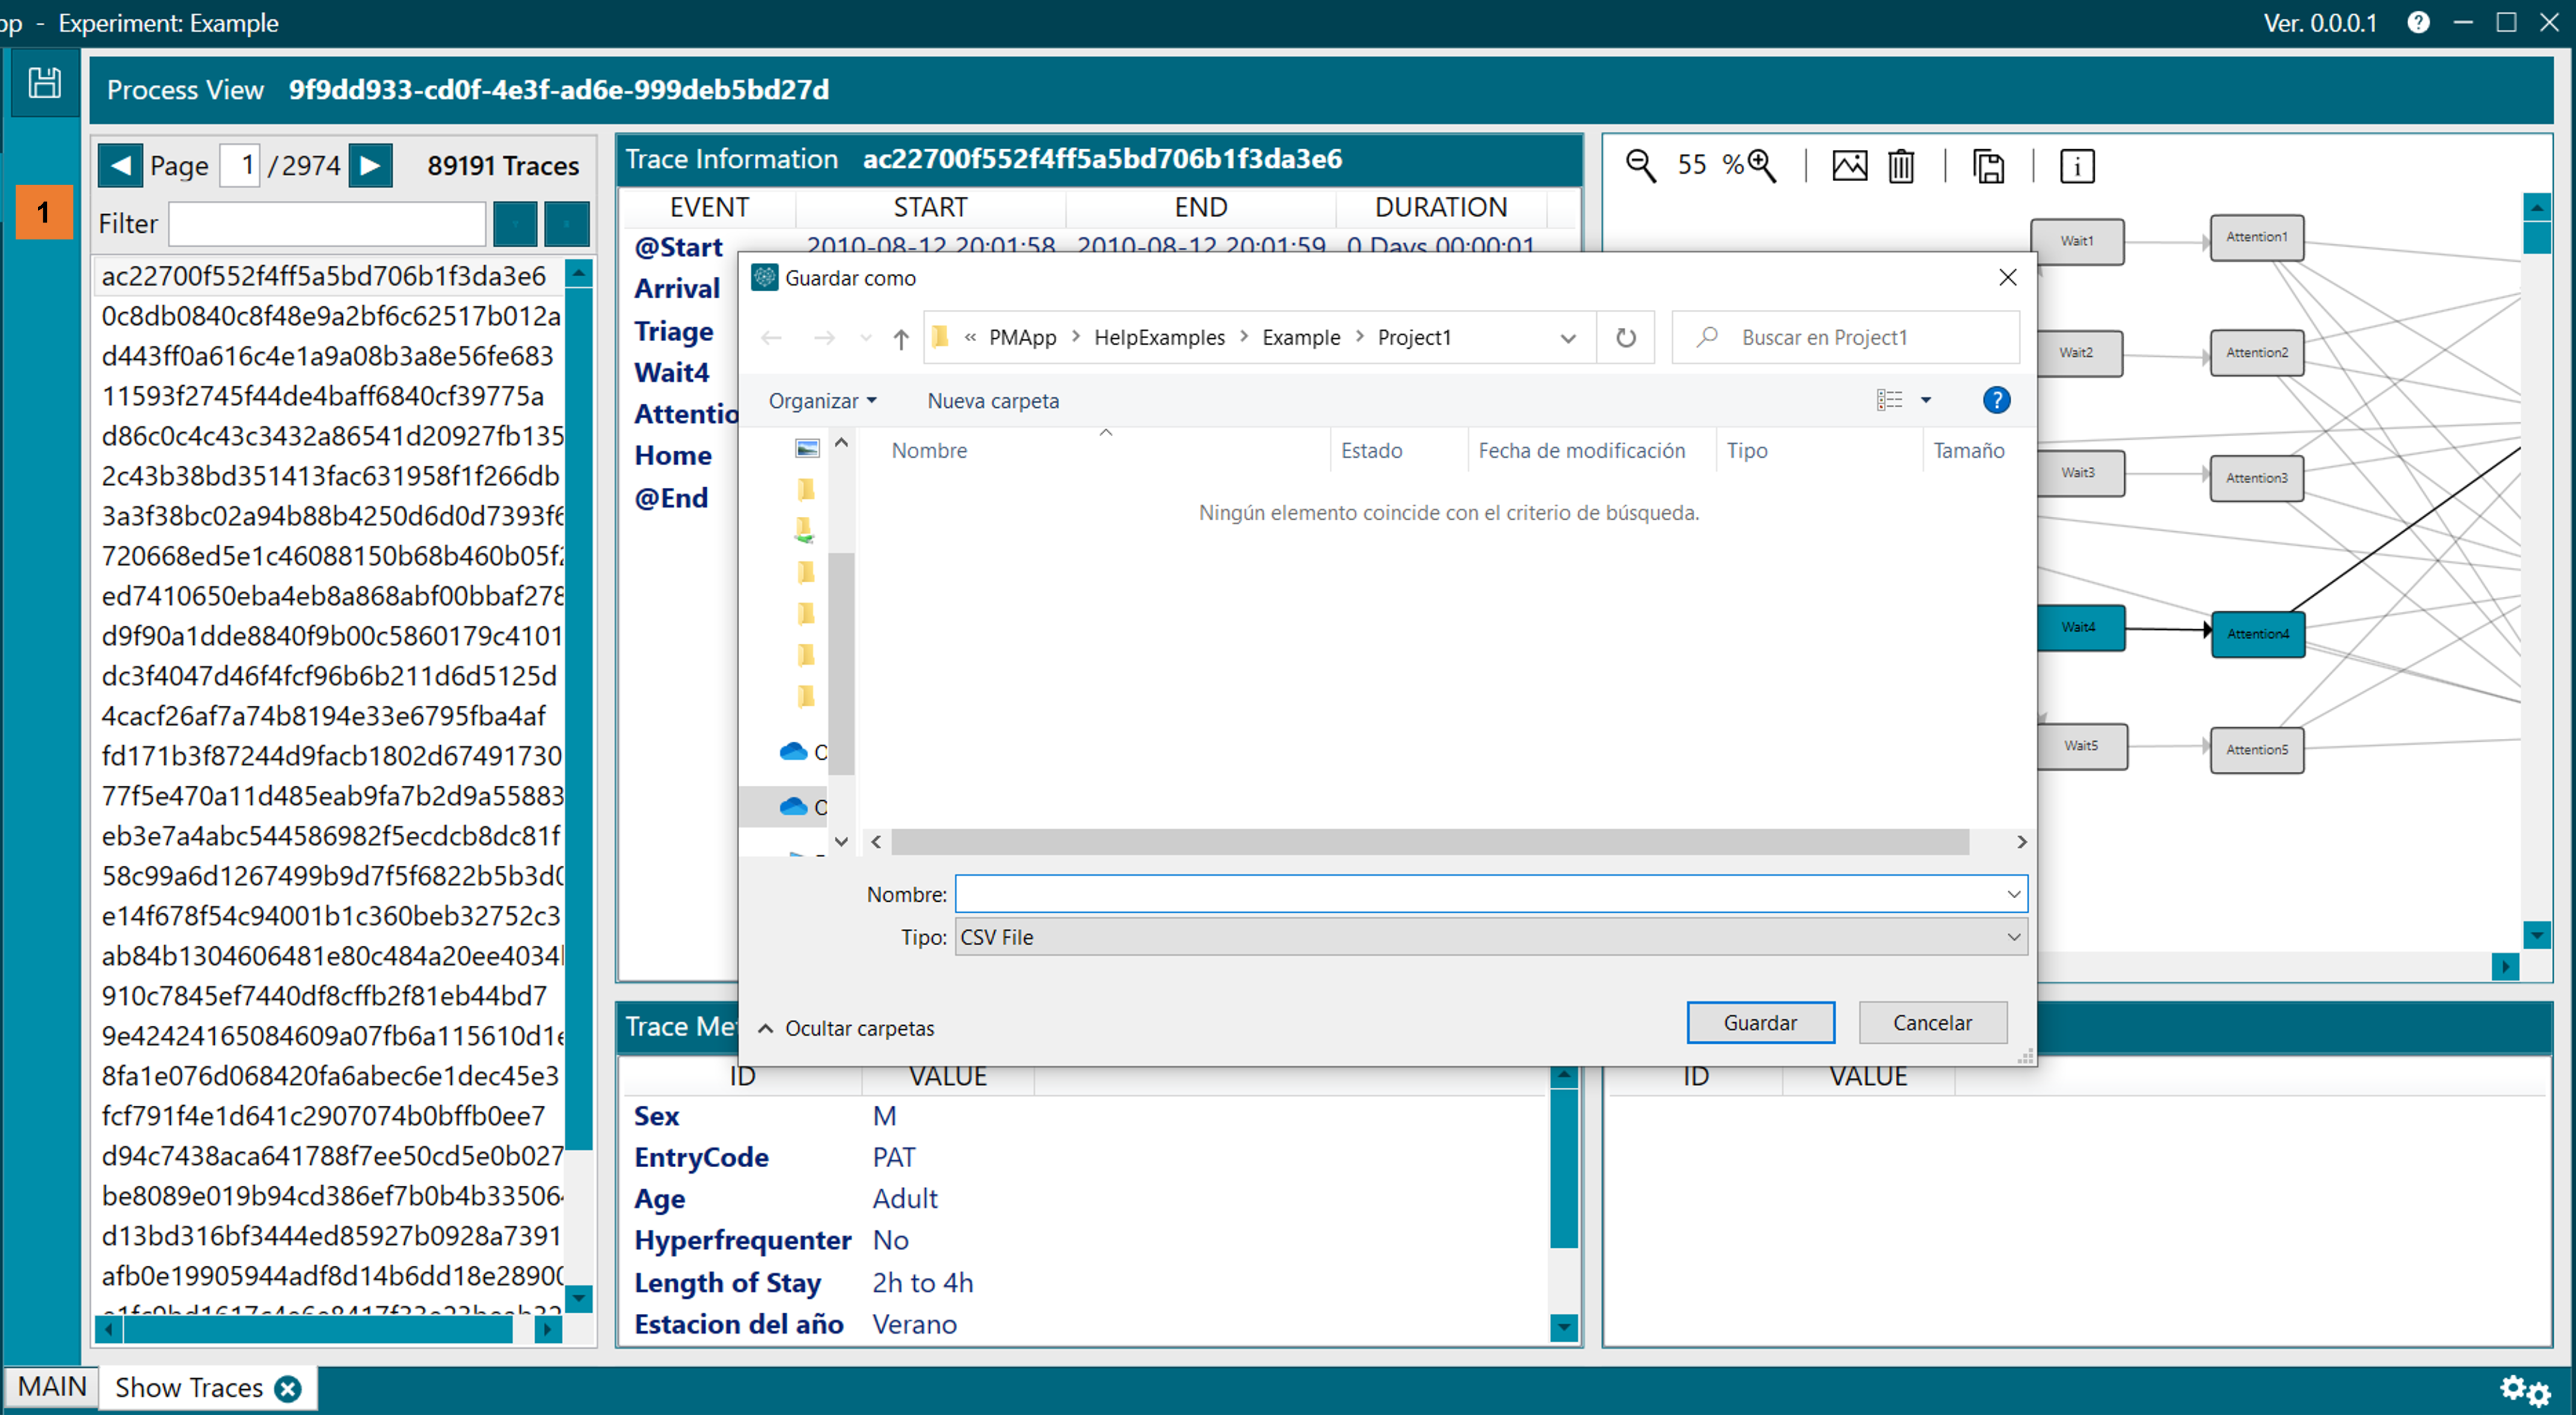Select trace 4cacf26af7a74b8194e33e6795fba4af
This screenshot has width=2576, height=1415.
pyautogui.click(x=324, y=716)
